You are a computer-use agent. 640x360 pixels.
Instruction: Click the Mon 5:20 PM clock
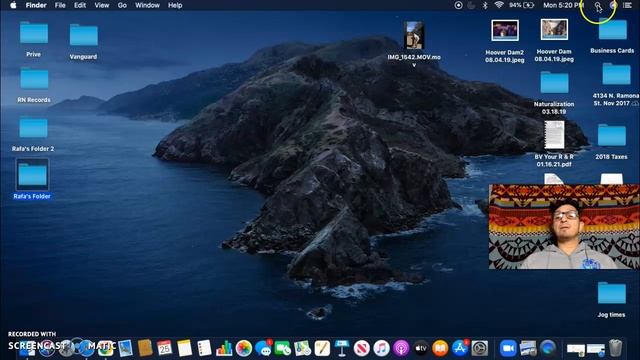tap(563, 5)
